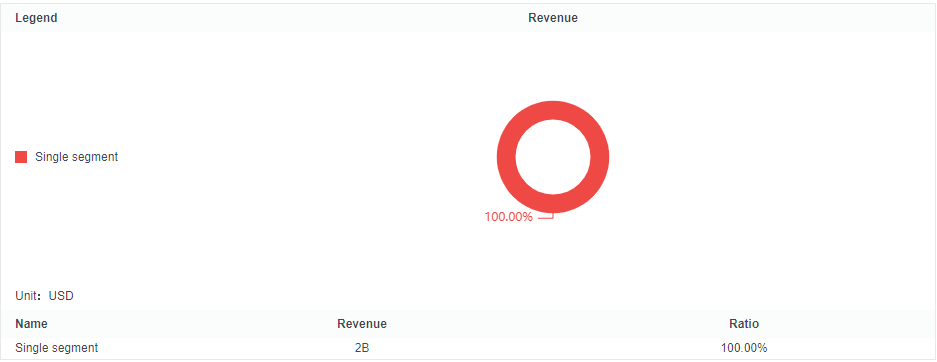Viewport: 937px width, 362px height.
Task: Click the Revenue table column header
Action: point(362,324)
